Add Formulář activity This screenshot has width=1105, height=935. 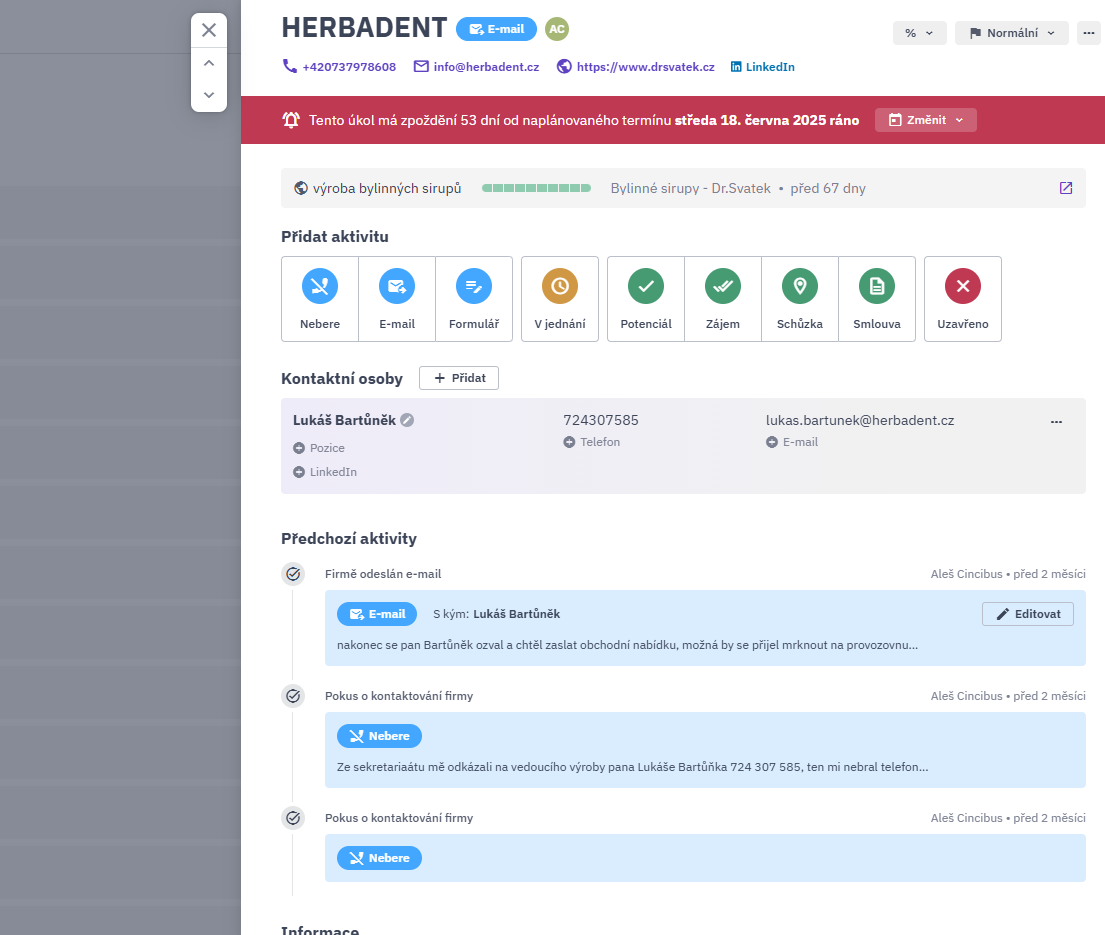[x=474, y=299]
